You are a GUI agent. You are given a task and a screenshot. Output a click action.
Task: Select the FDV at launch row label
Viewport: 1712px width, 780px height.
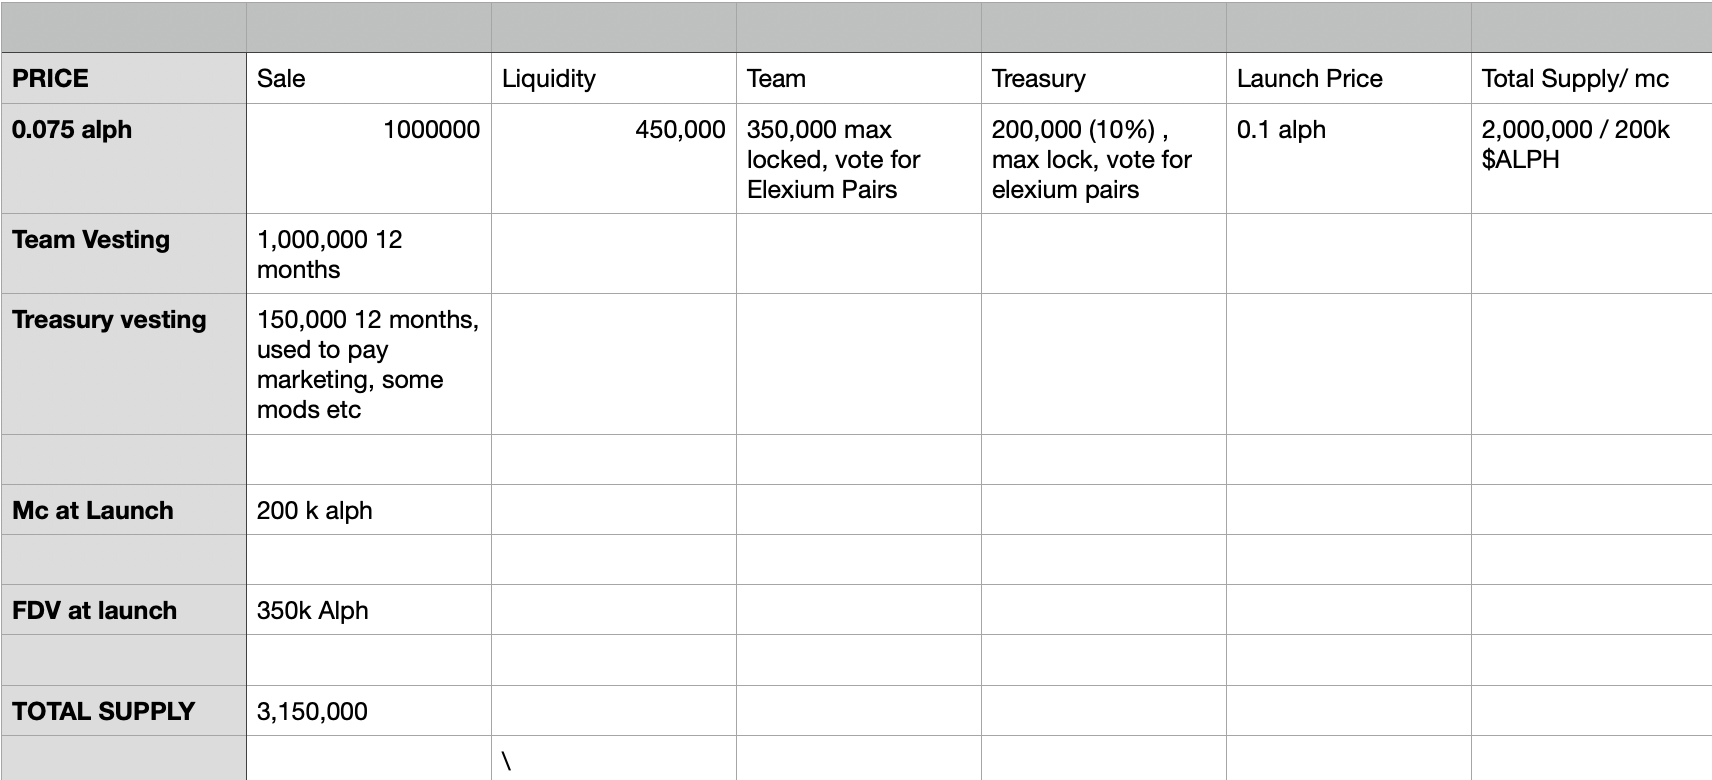[123, 610]
